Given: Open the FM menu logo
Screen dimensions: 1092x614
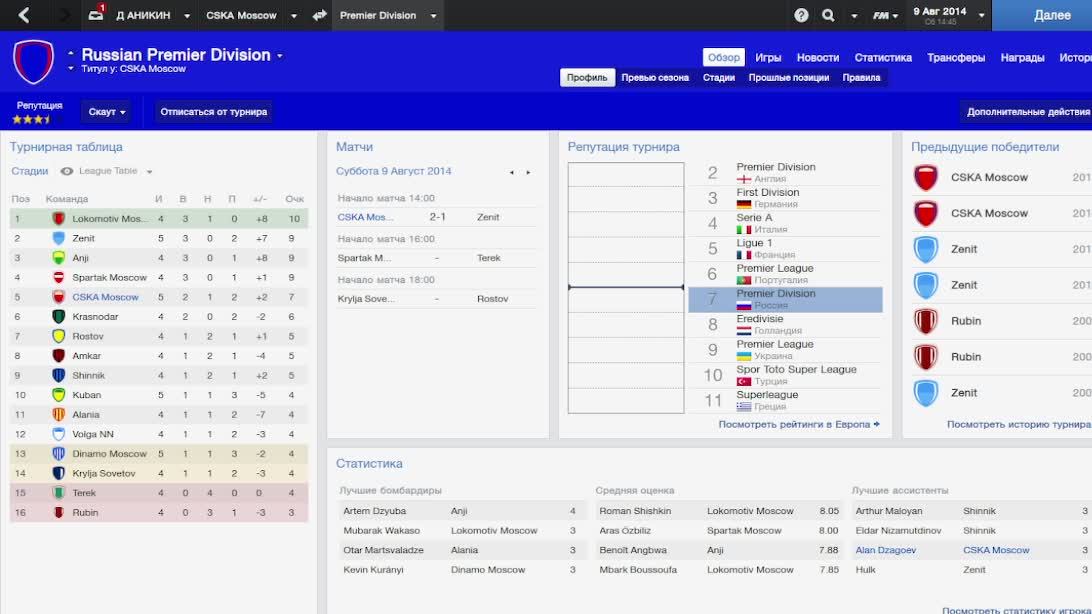Looking at the screenshot, I should (x=885, y=15).
